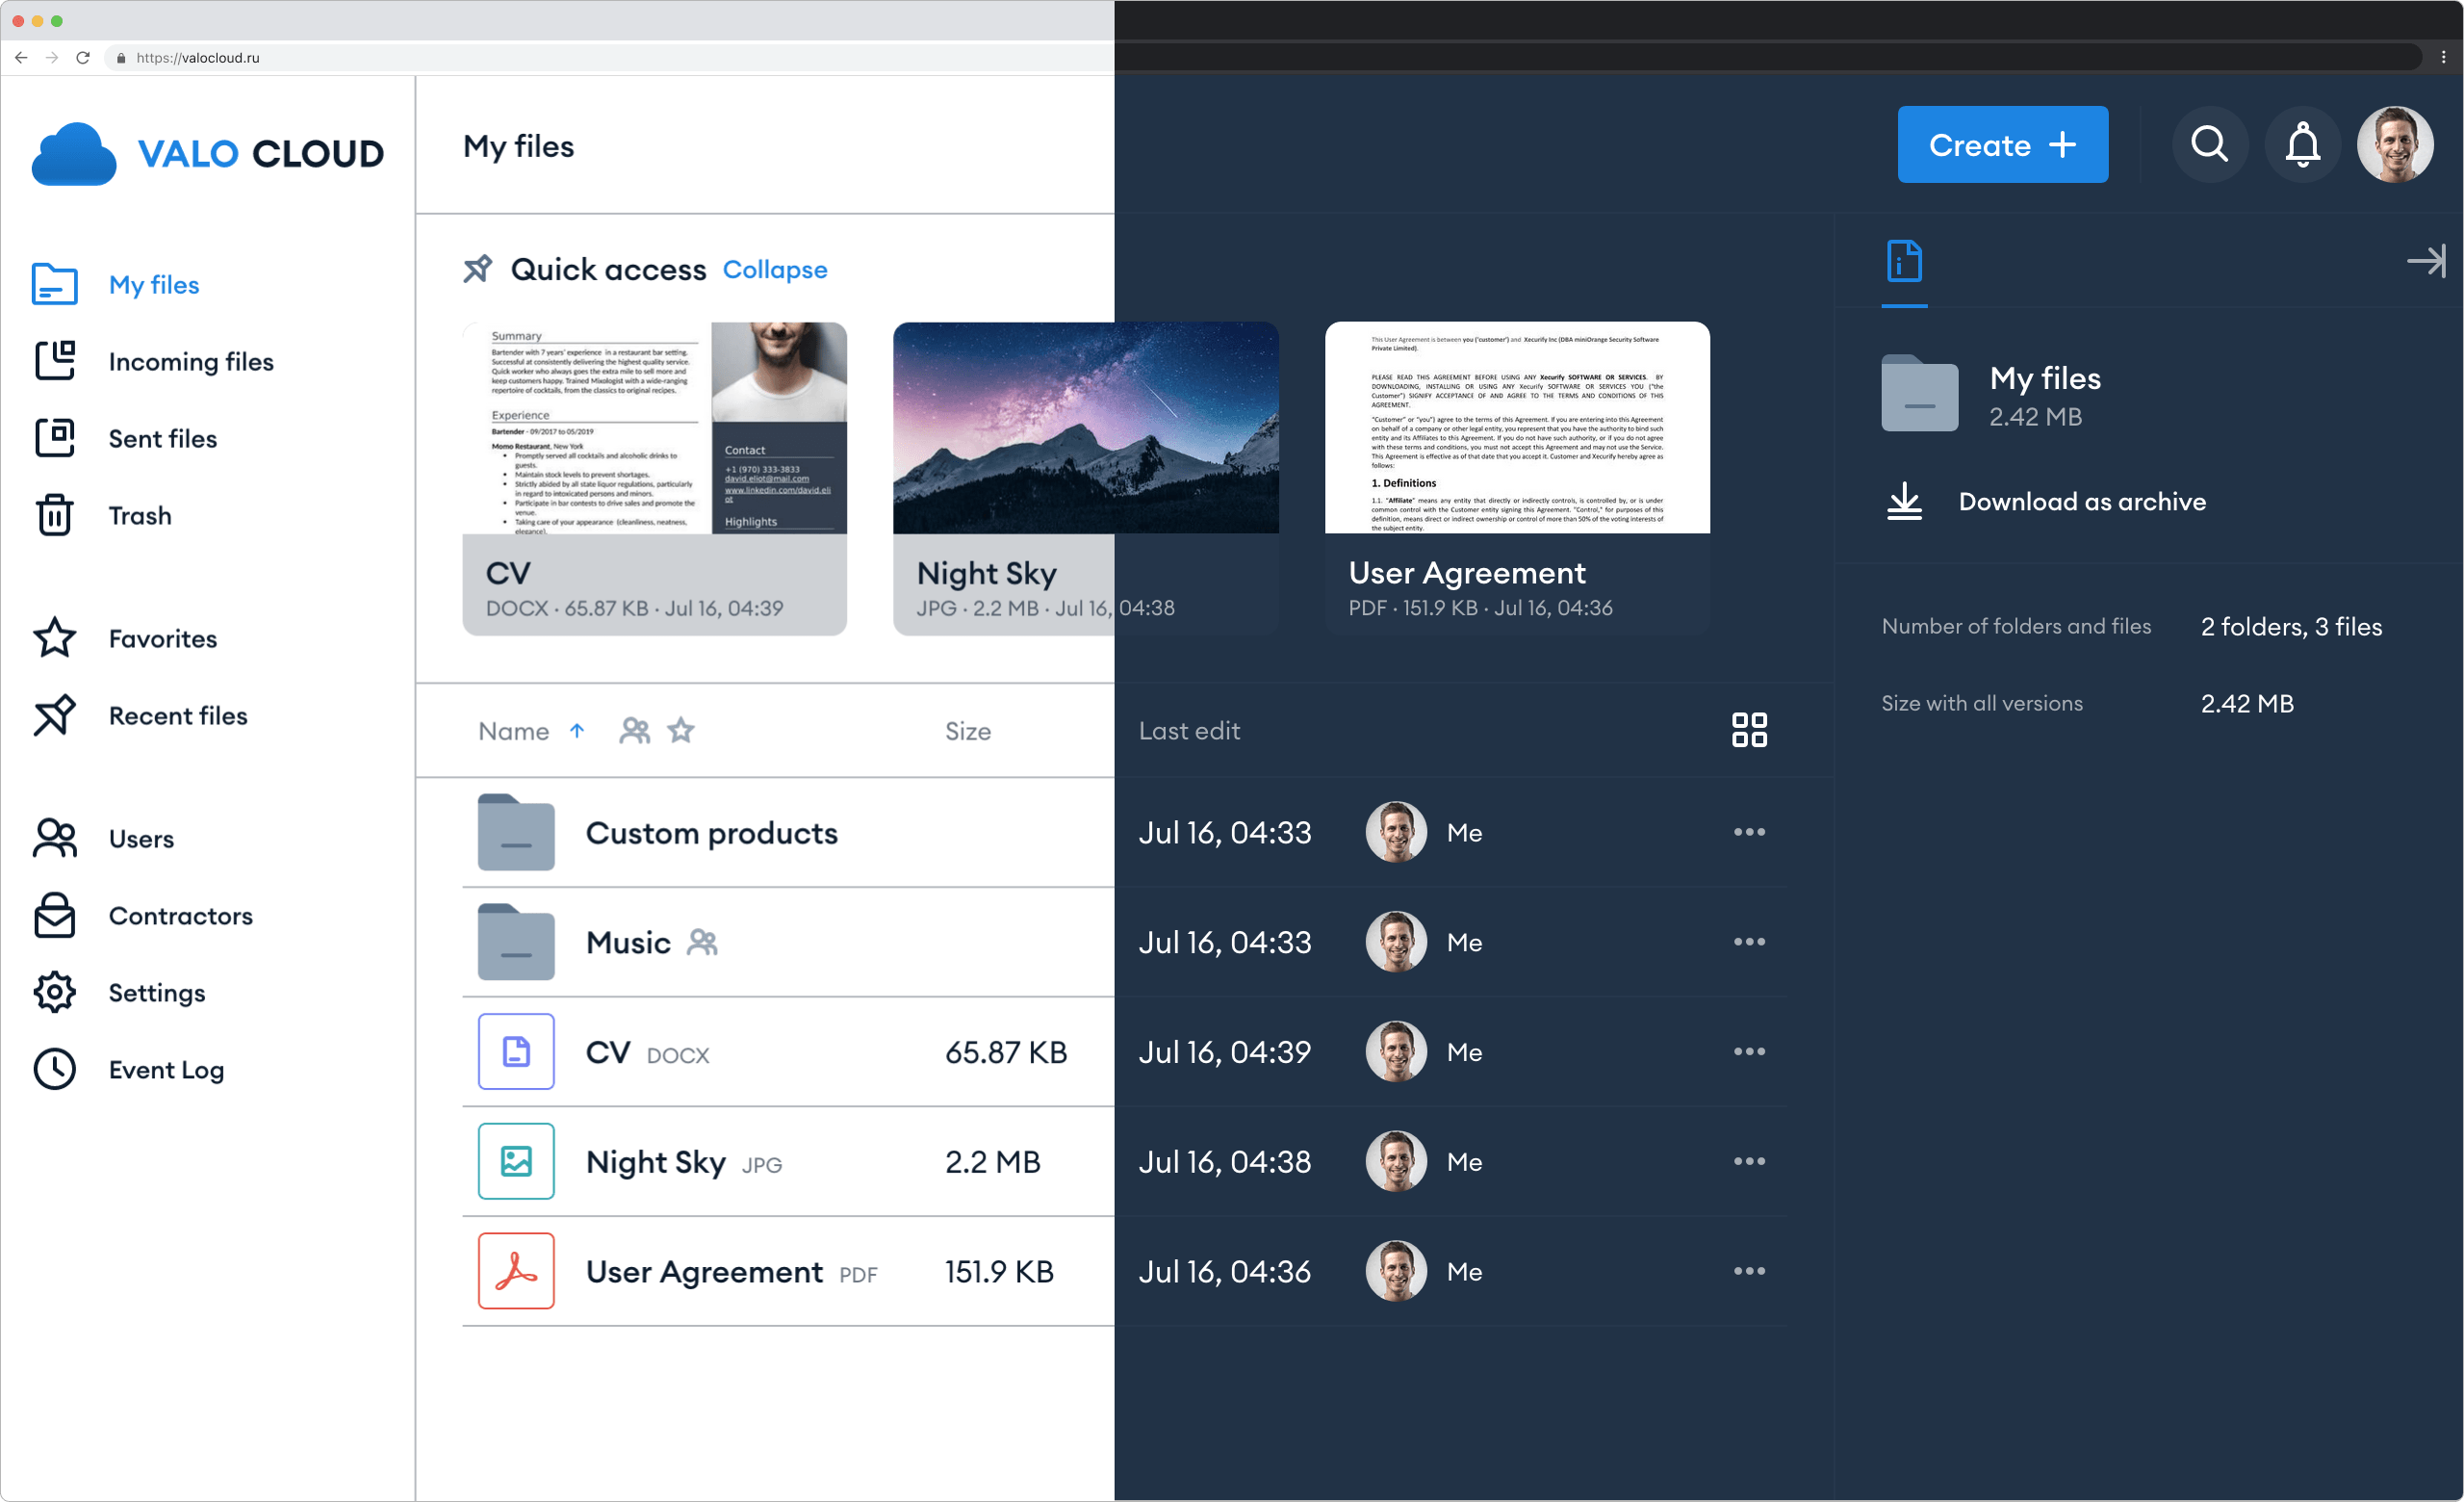This screenshot has width=2464, height=1502.
Task: Toggle shared users column icon
Action: (634, 731)
